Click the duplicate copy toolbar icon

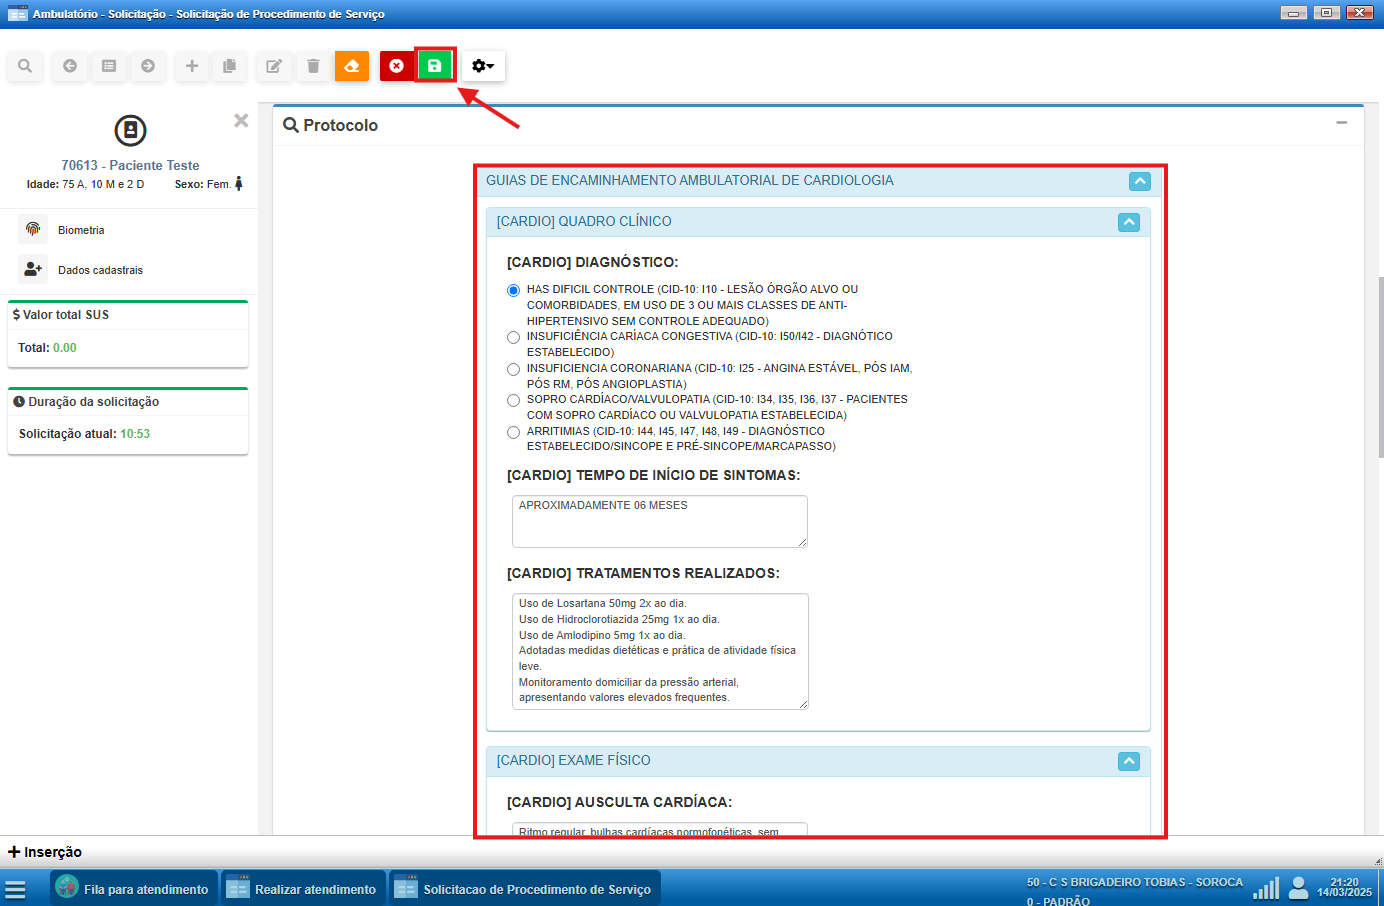[x=229, y=66]
